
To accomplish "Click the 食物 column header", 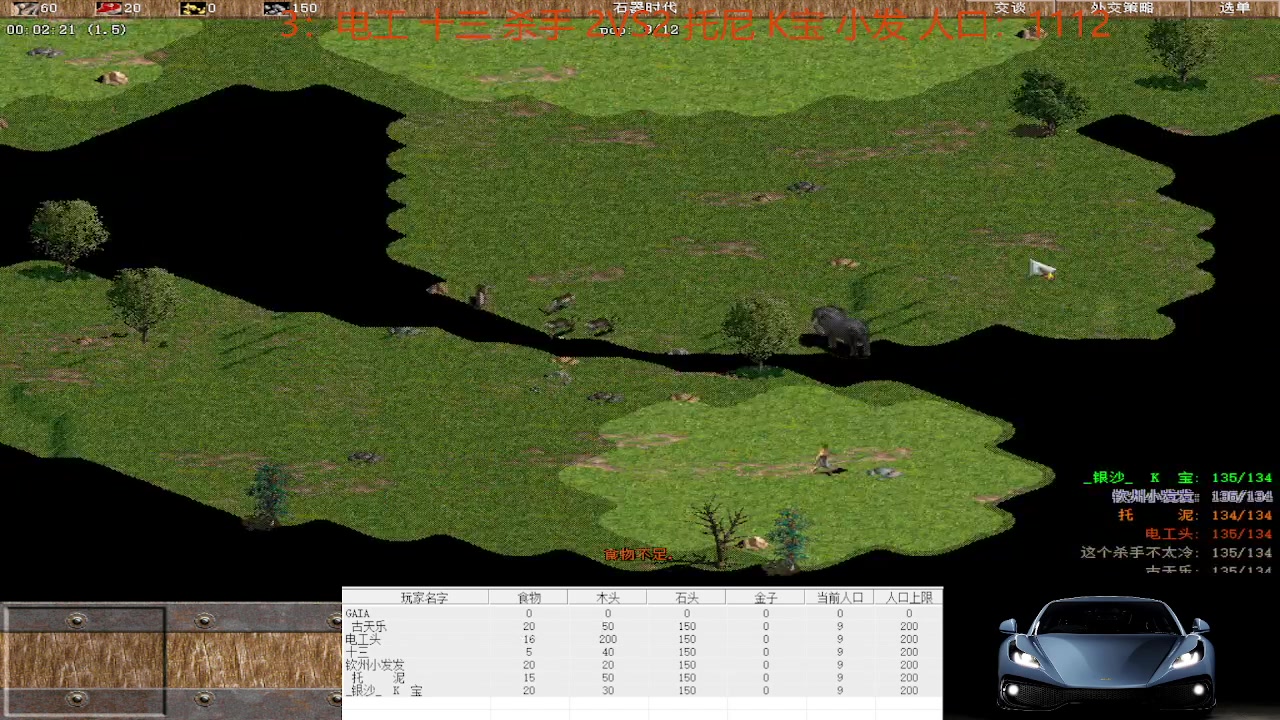I will click(x=528, y=597).
